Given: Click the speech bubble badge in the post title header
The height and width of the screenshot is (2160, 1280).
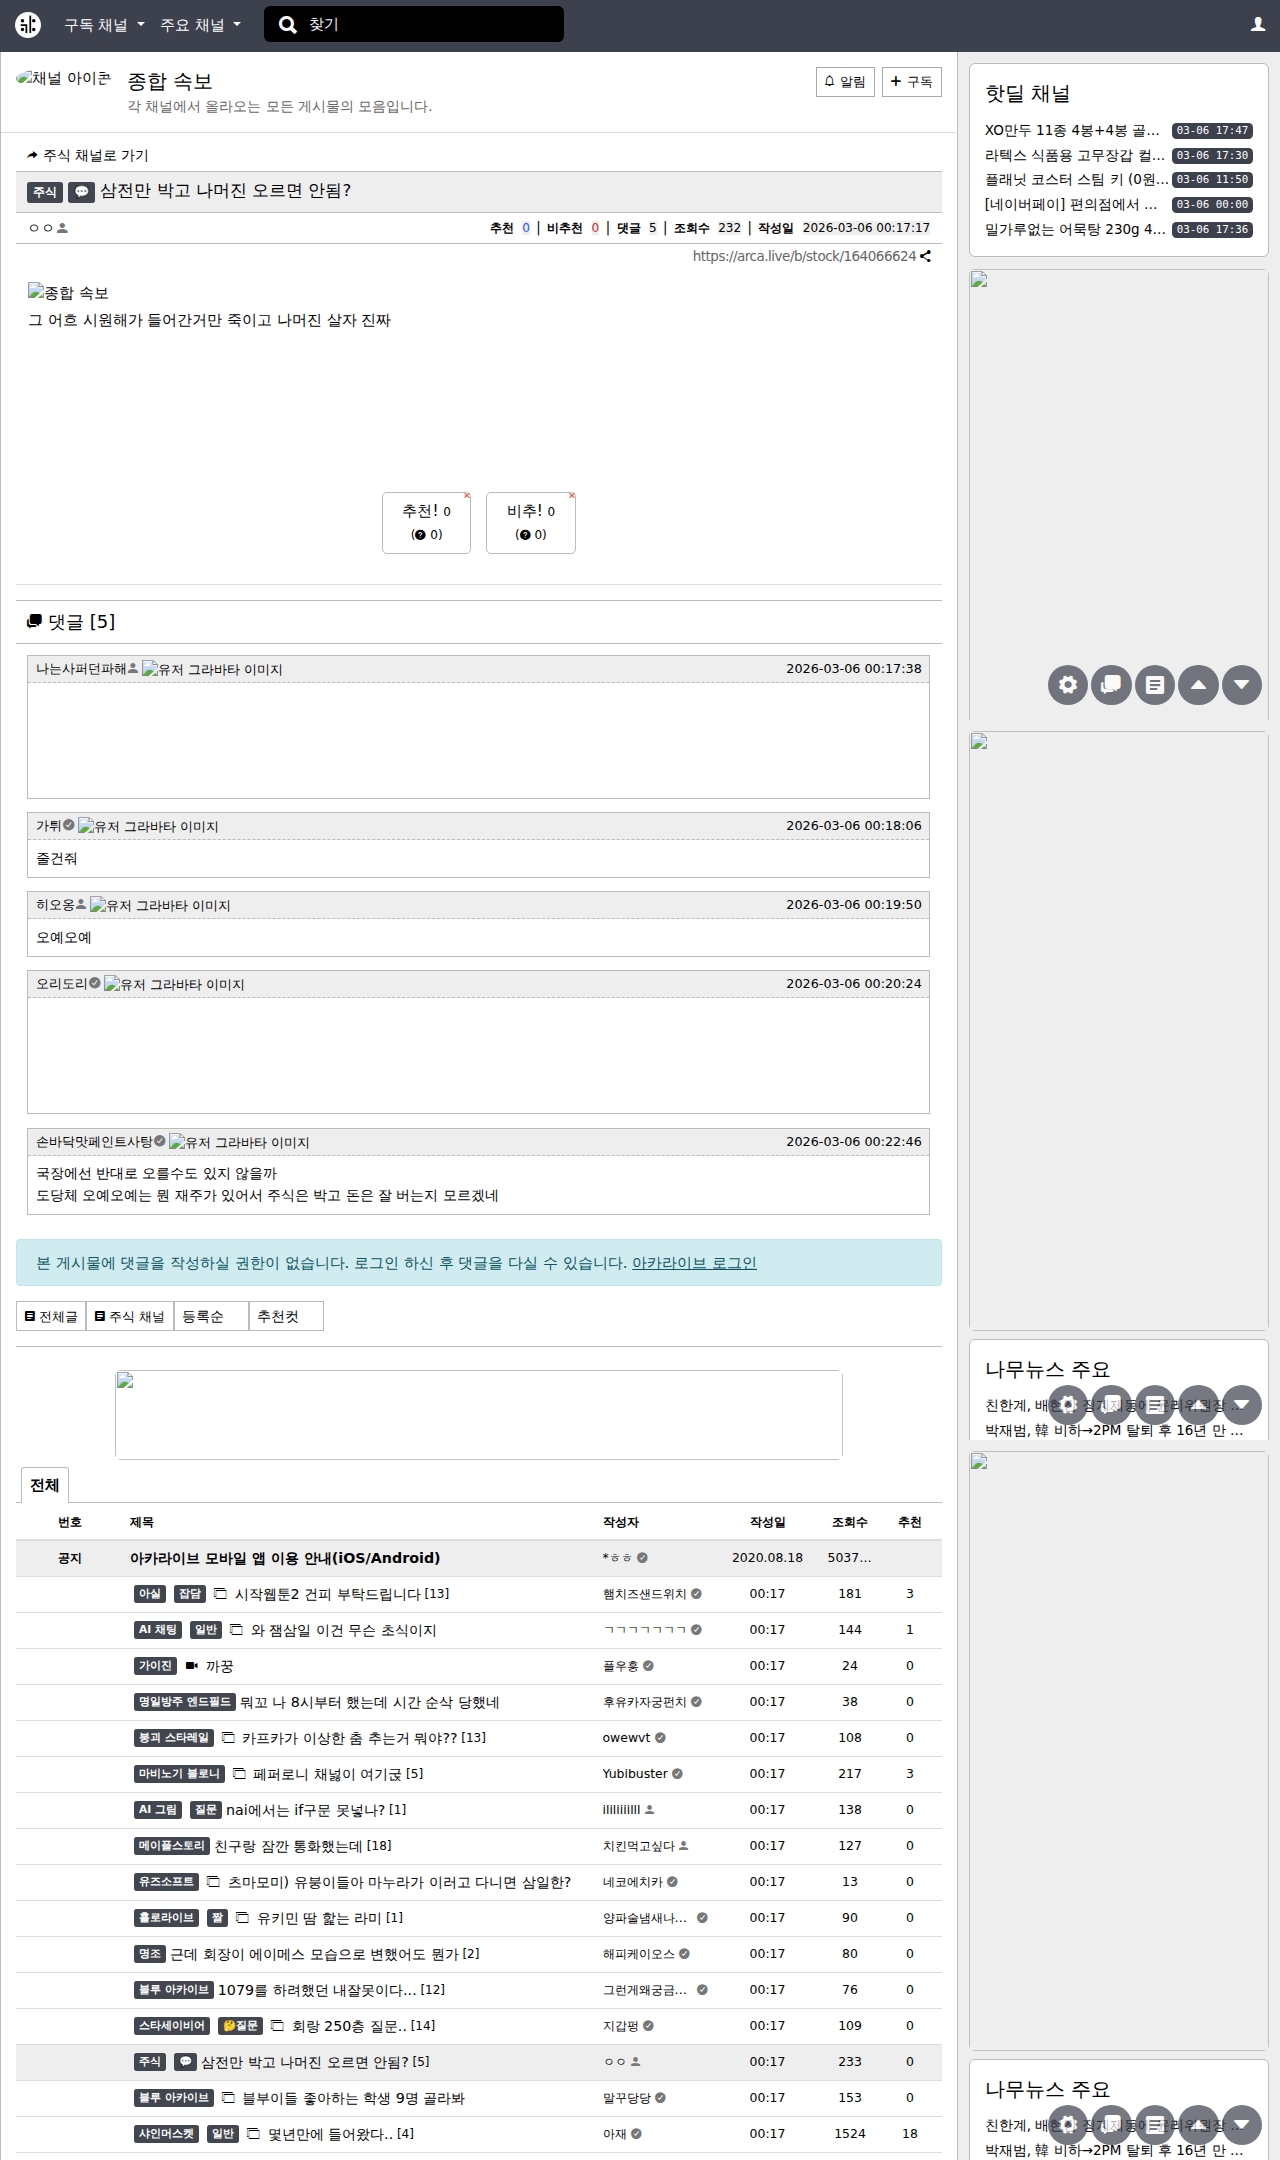Looking at the screenshot, I should pyautogui.click(x=82, y=192).
